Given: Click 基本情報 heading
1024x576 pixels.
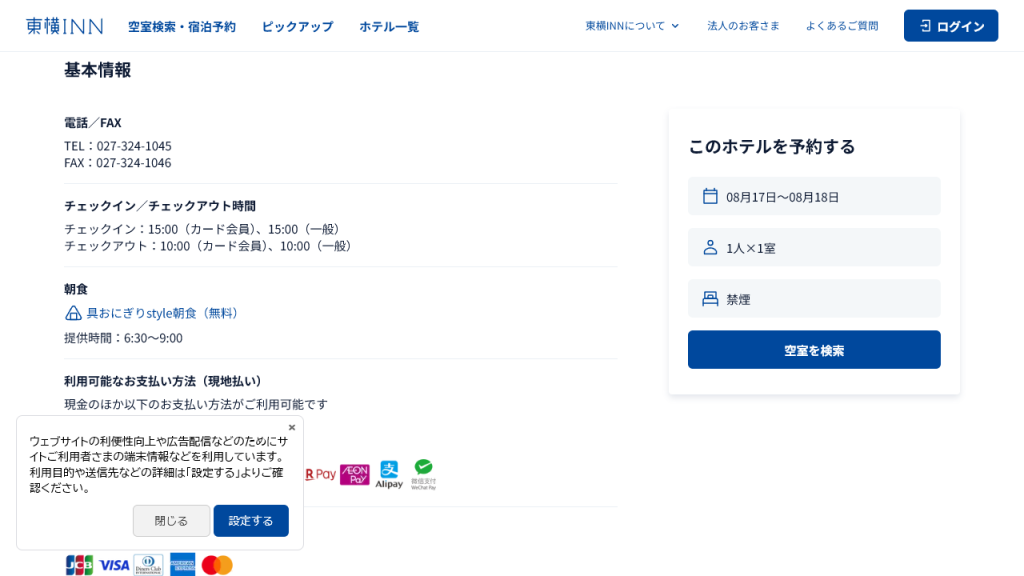Looking at the screenshot, I should coord(97,70).
